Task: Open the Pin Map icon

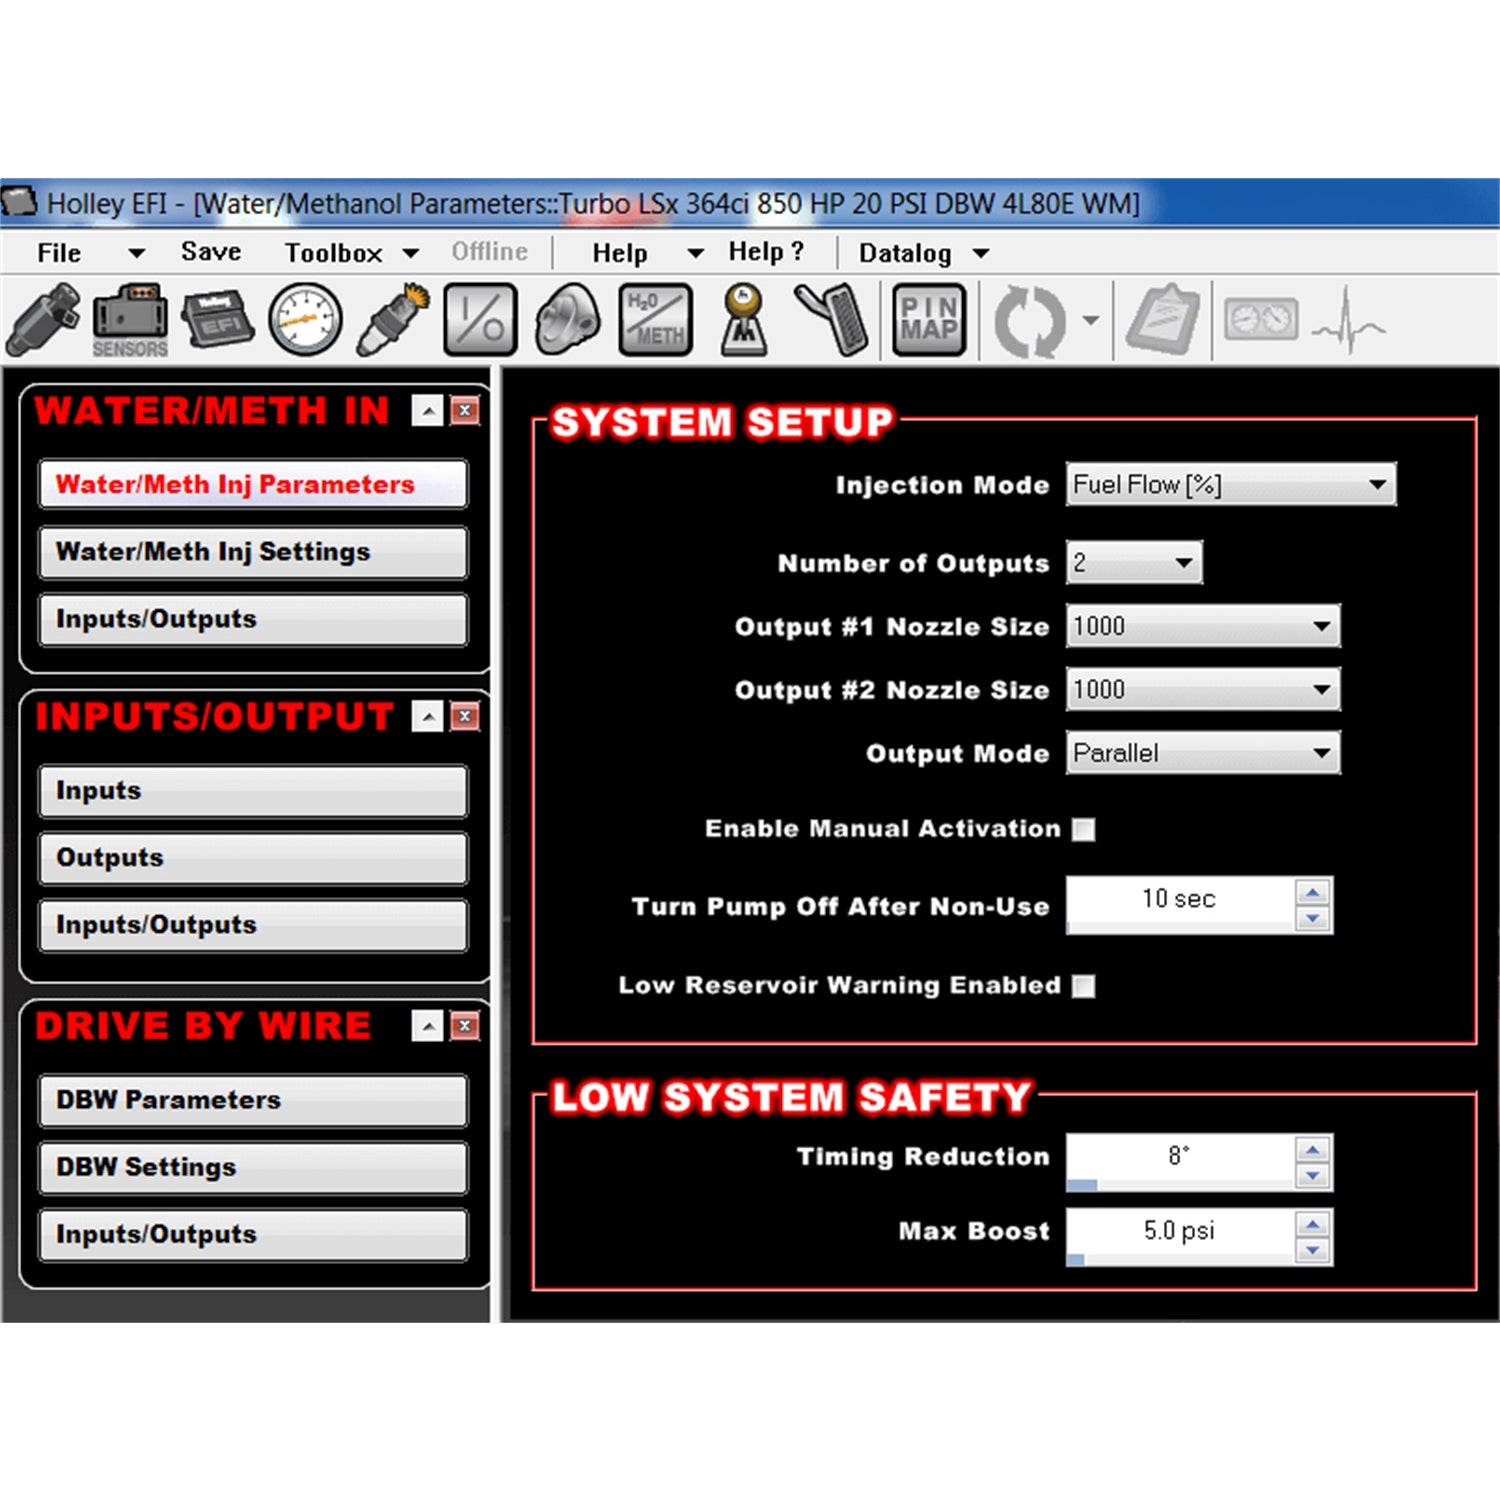Action: pyautogui.click(x=929, y=320)
